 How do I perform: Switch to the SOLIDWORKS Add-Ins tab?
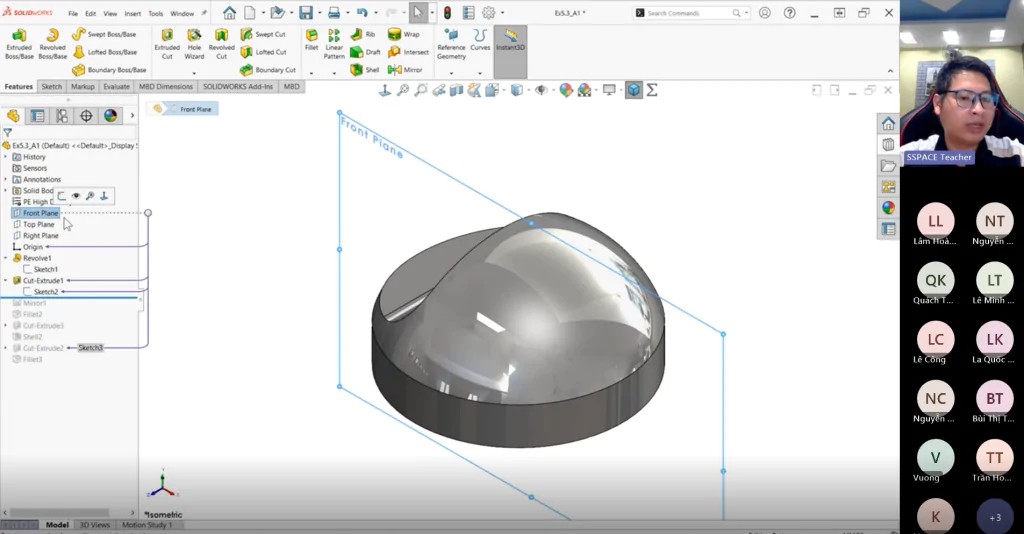[238, 86]
